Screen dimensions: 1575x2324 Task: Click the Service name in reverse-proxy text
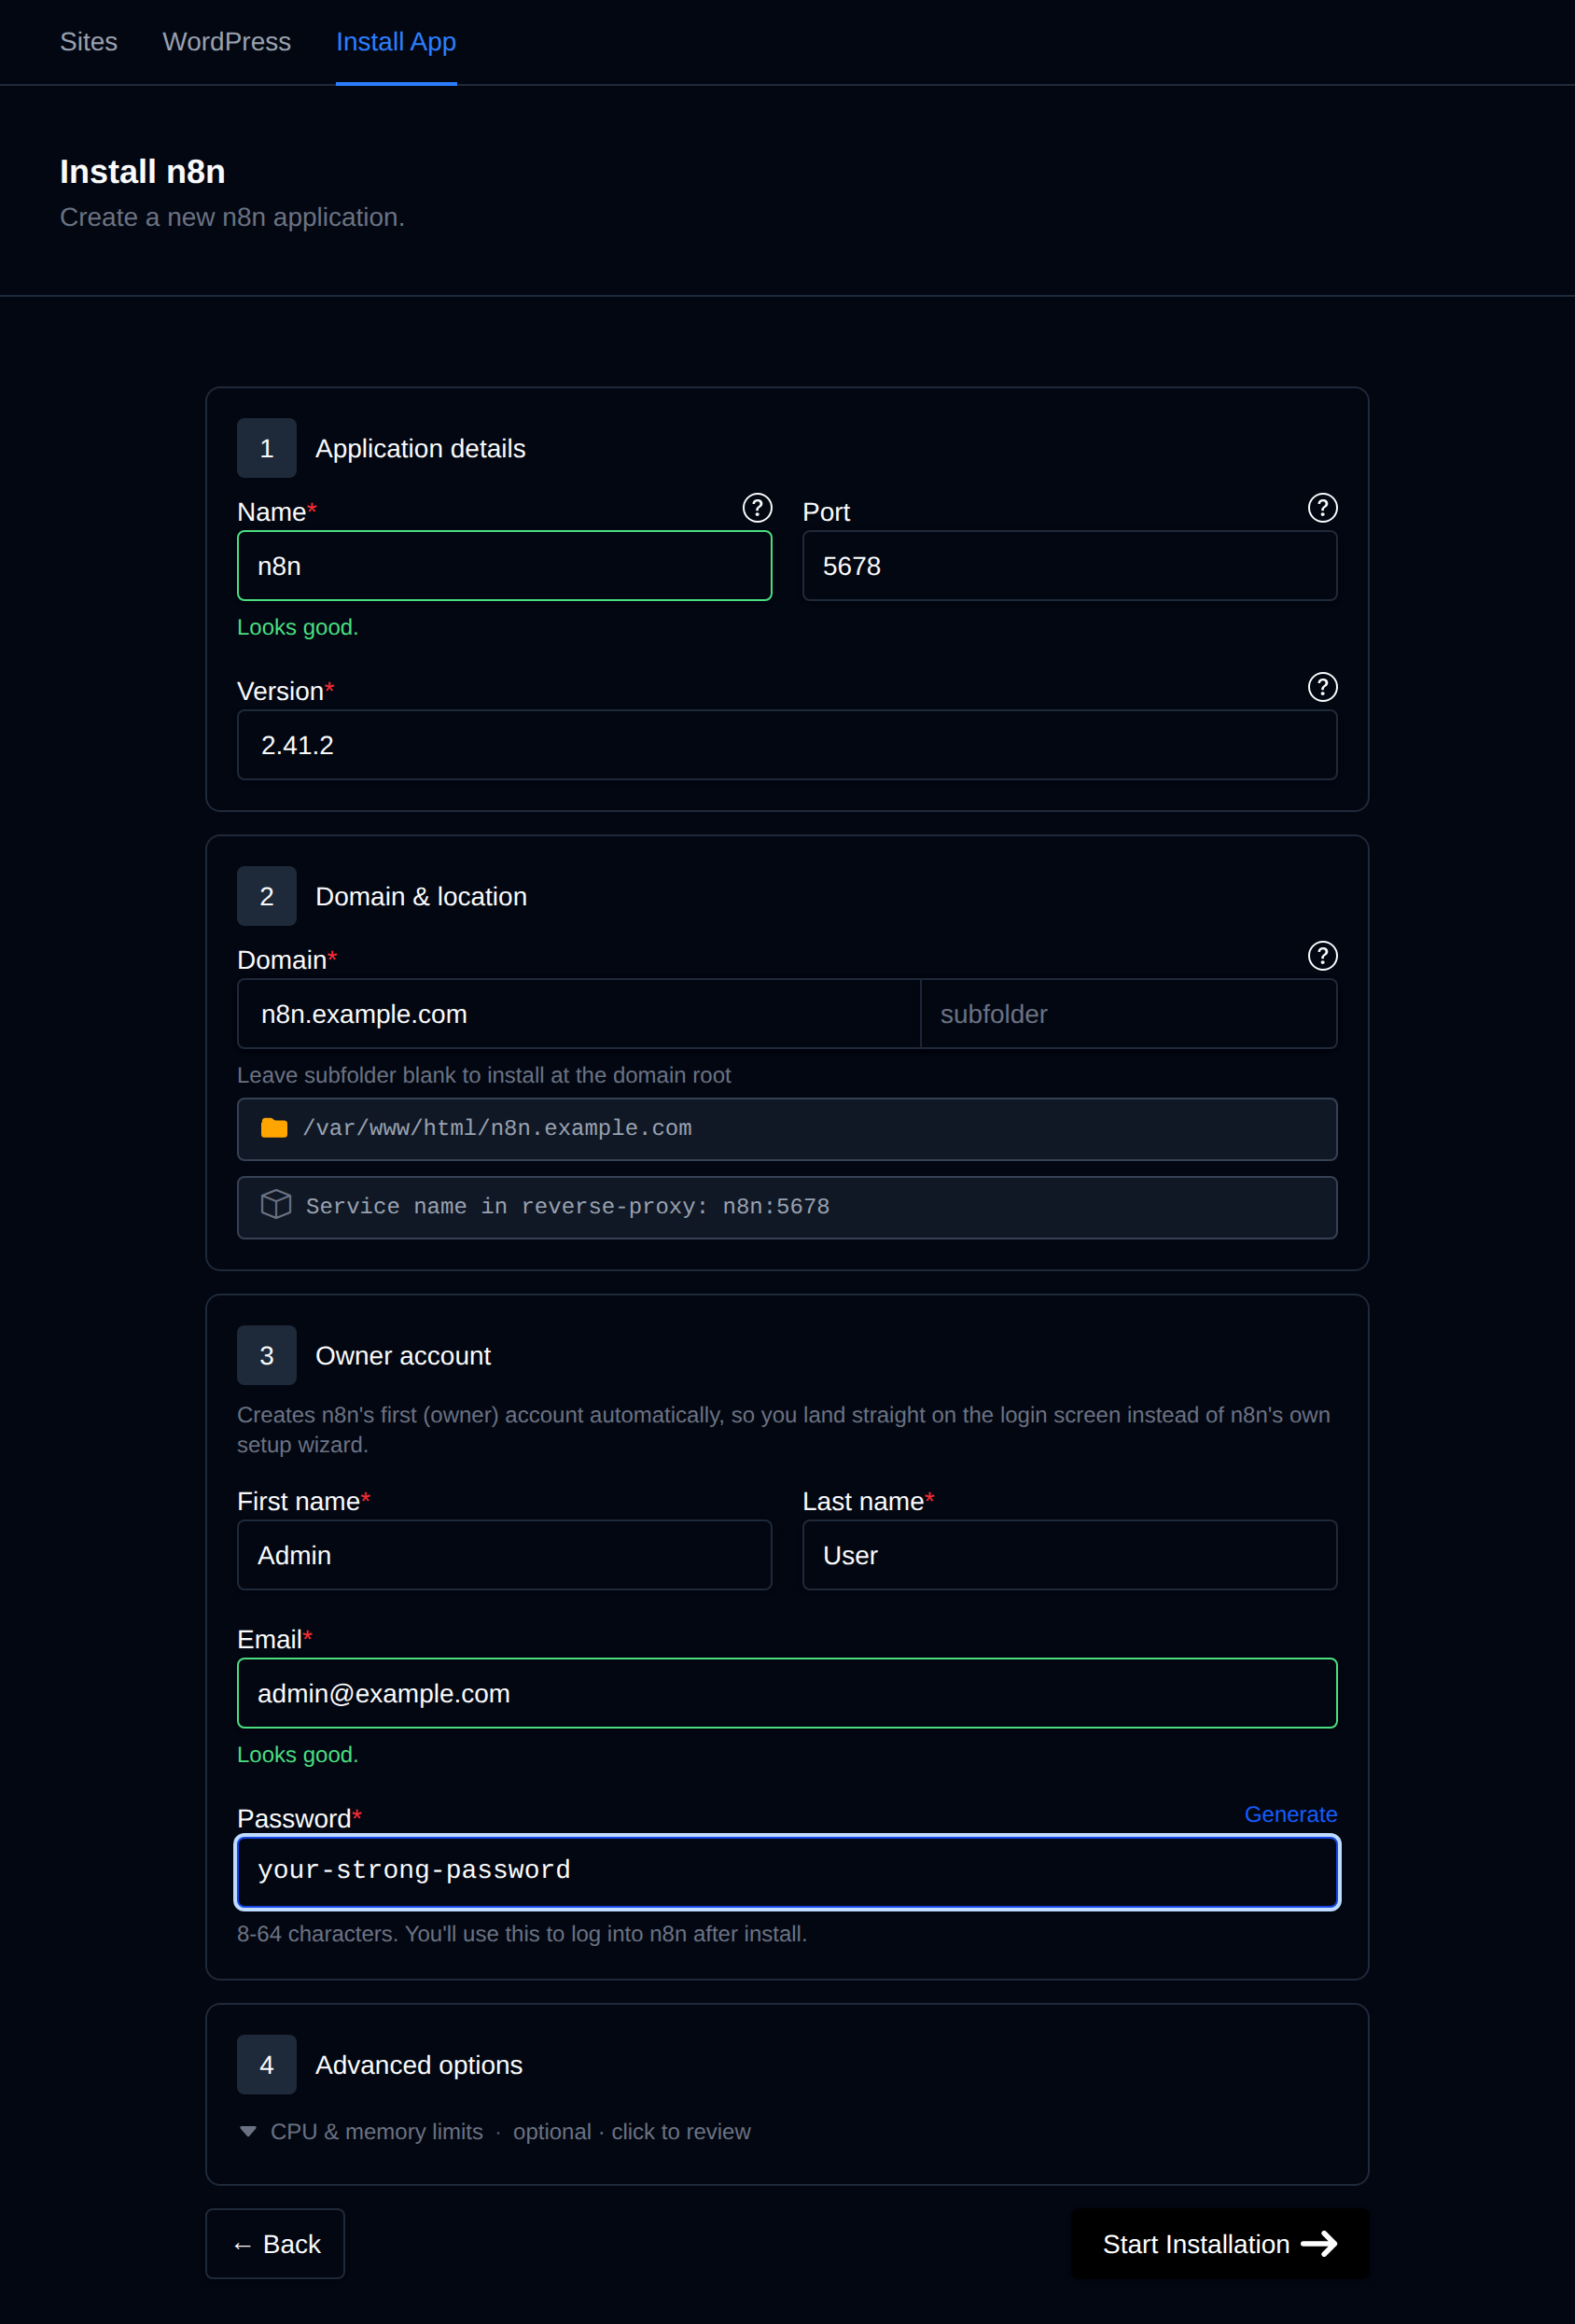pos(567,1207)
